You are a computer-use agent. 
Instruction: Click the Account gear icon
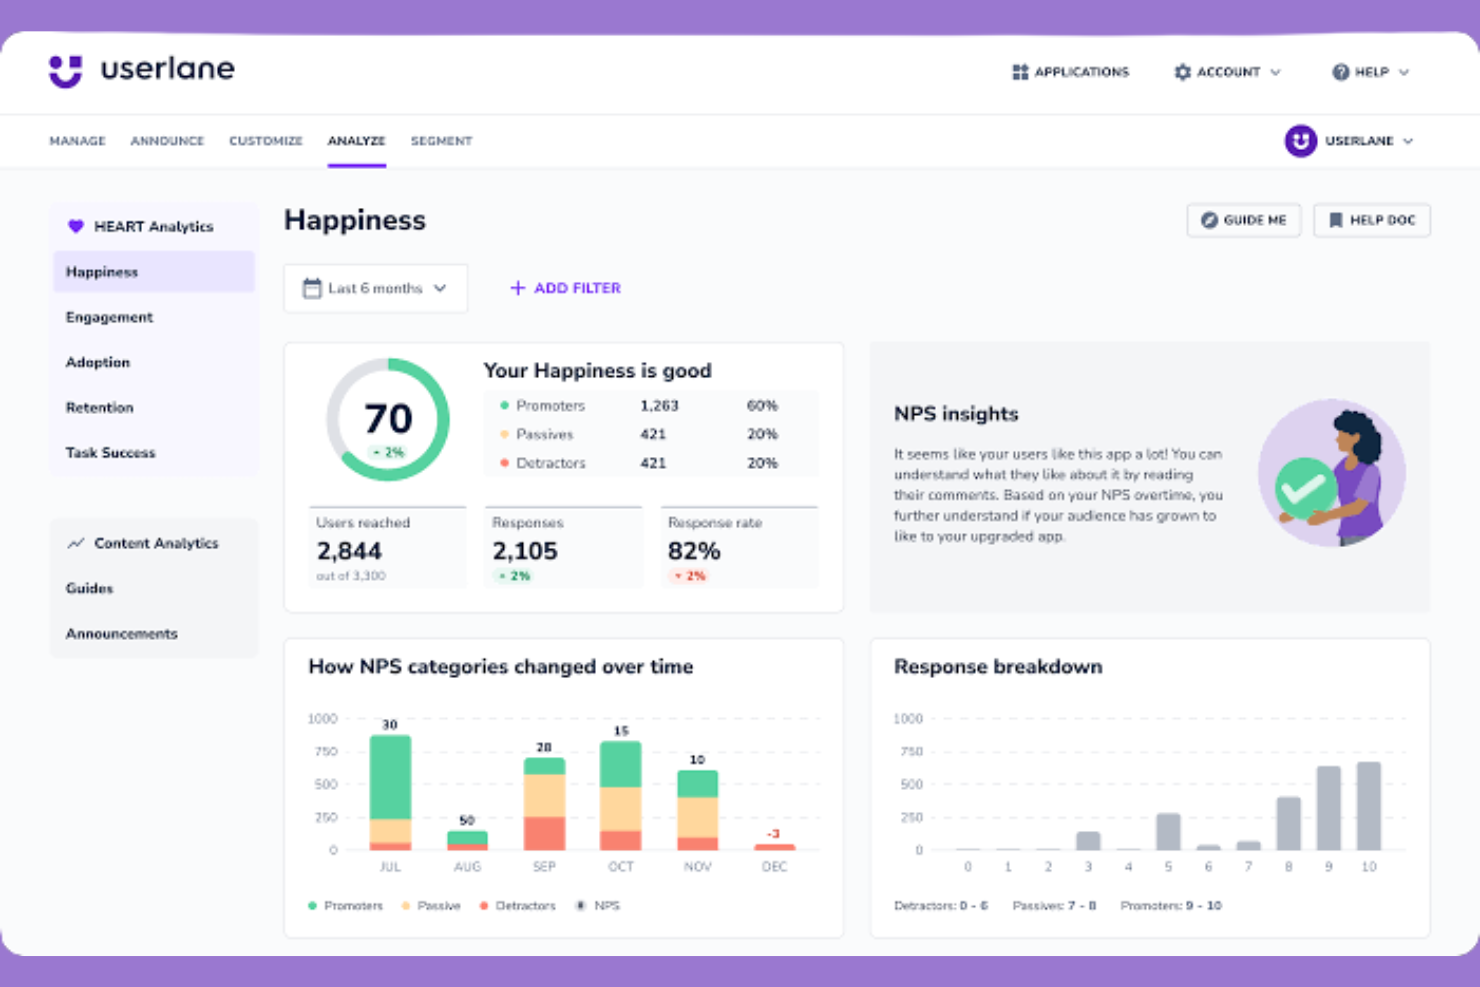pyautogui.click(x=1182, y=72)
